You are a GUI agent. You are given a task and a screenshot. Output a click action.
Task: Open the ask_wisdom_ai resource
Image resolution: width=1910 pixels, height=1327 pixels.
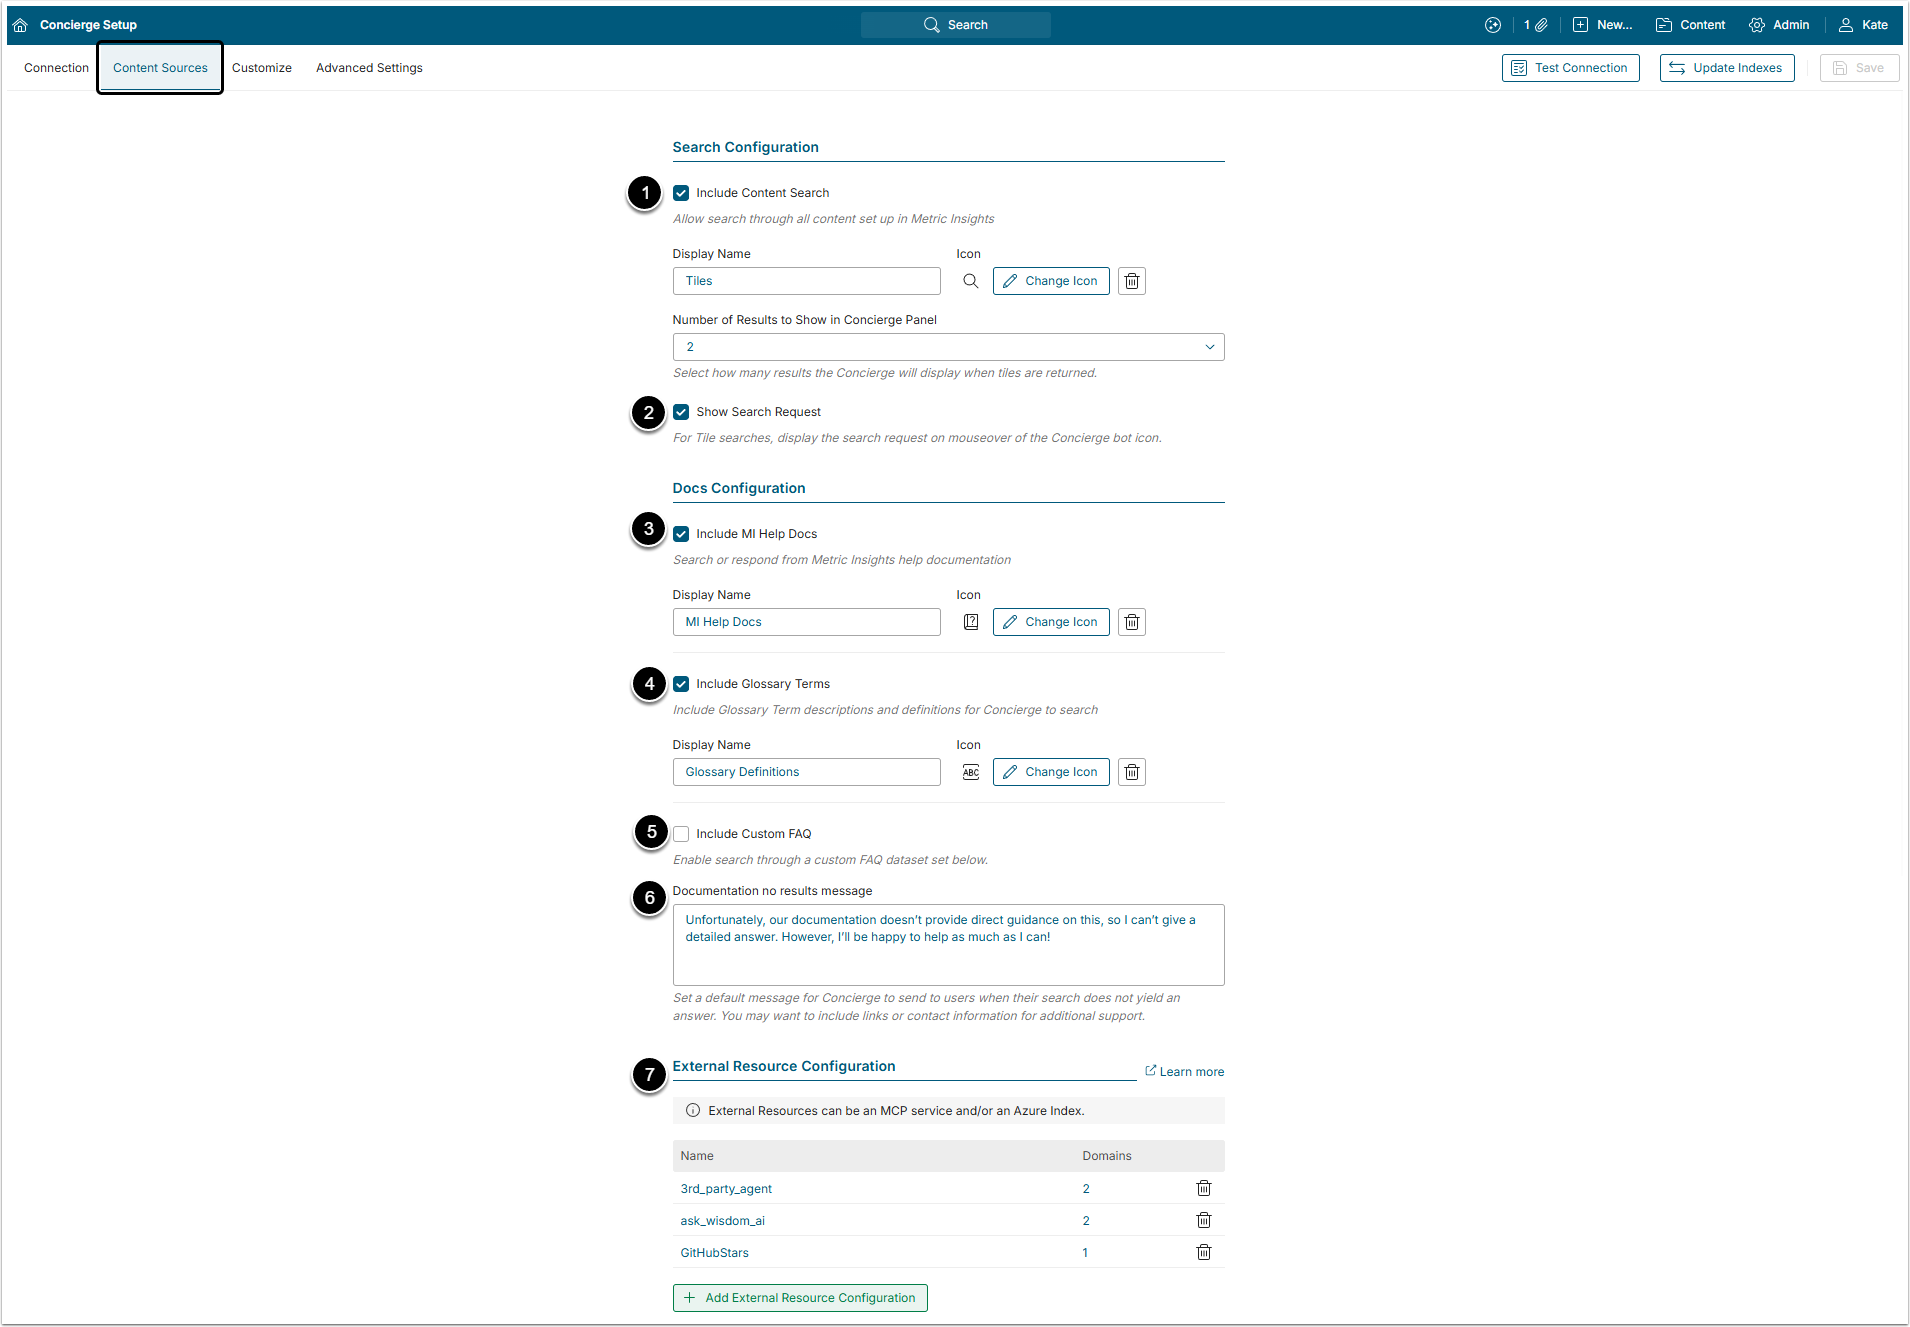tap(722, 1221)
